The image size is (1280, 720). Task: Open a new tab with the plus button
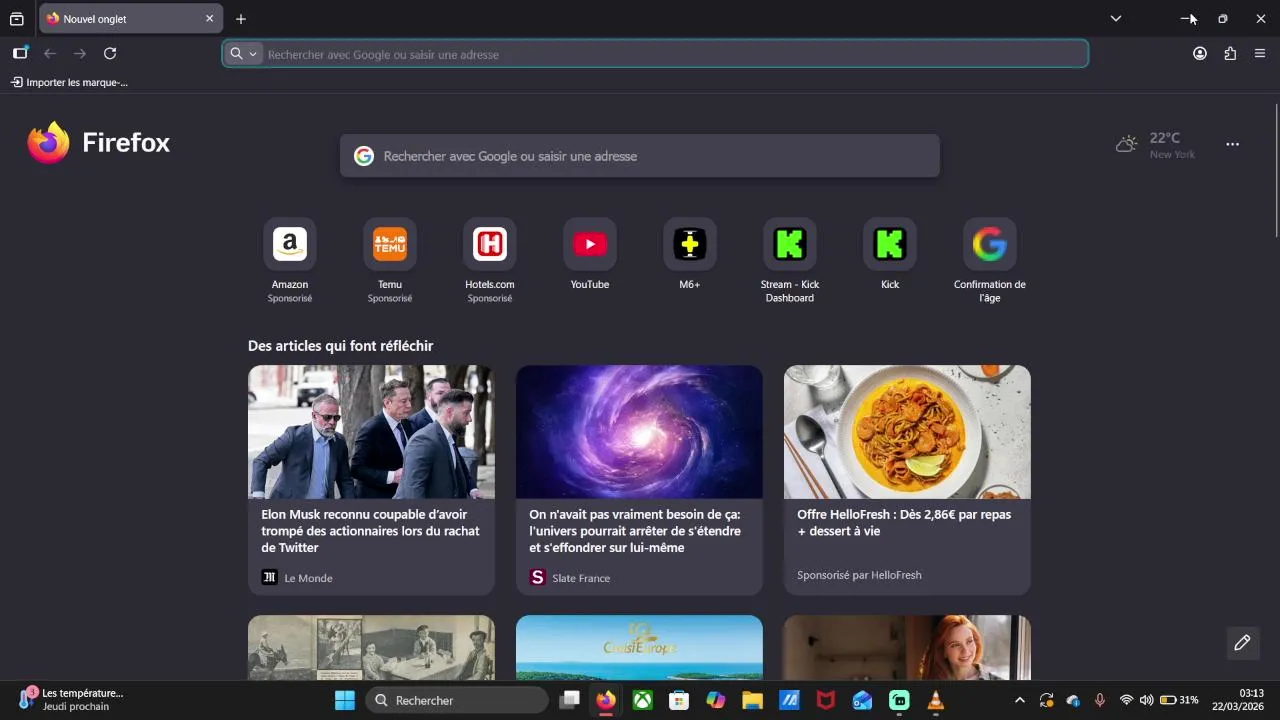[241, 19]
